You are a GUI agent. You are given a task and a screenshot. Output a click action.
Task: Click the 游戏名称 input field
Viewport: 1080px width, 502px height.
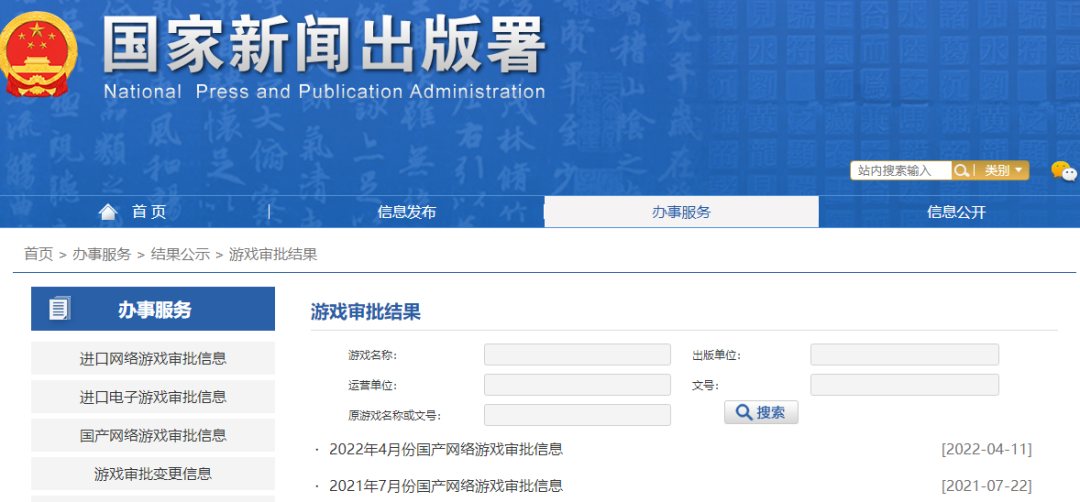tap(577, 355)
